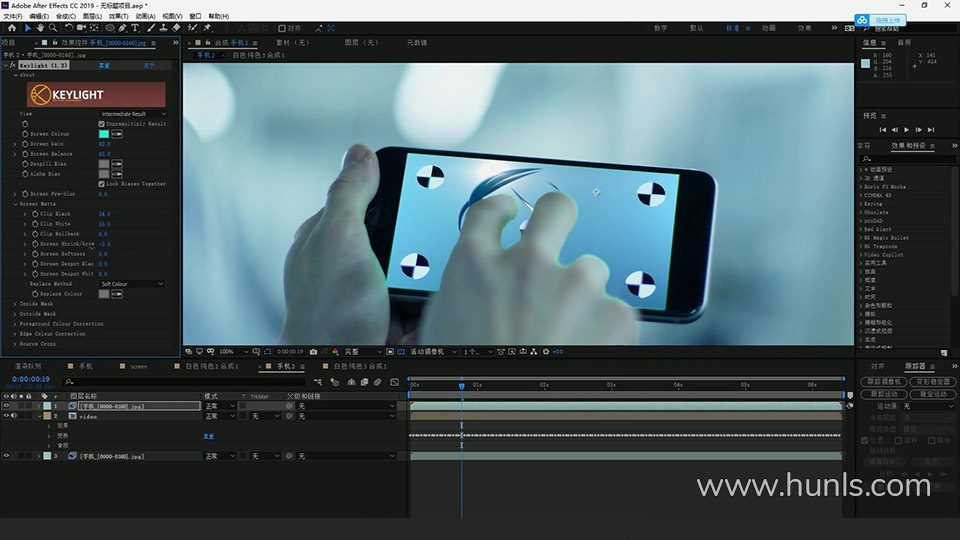Viewport: 960px width, 540px height.
Task: Open the View Intermediate Result dropdown
Action: [133, 114]
